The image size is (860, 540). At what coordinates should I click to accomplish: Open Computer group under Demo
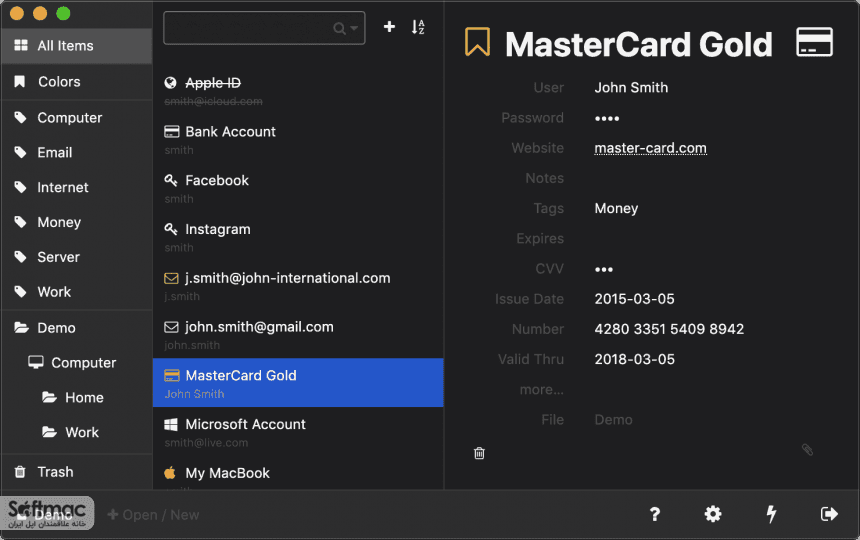point(77,363)
